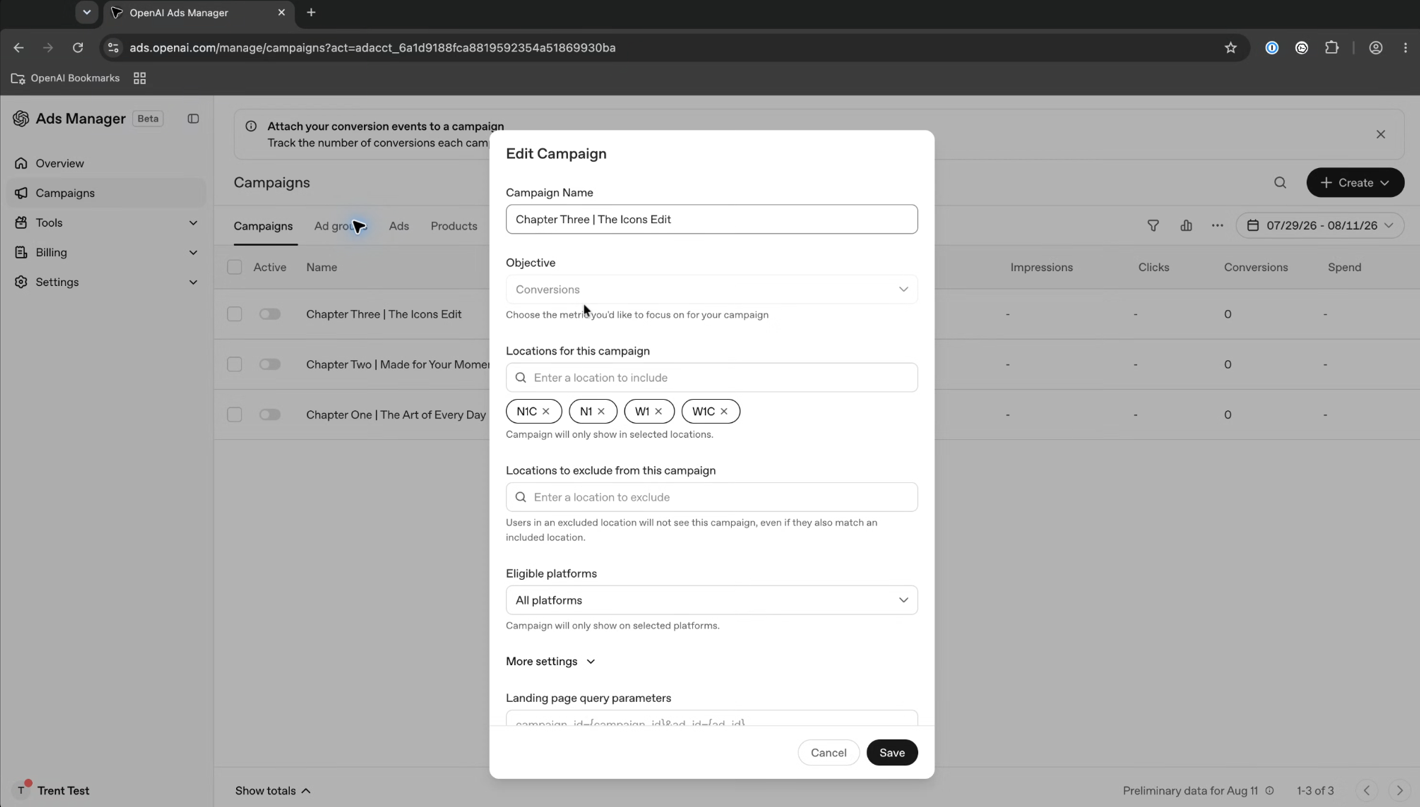Expand the Settings sidebar menu
The image size is (1420, 807).
point(108,282)
